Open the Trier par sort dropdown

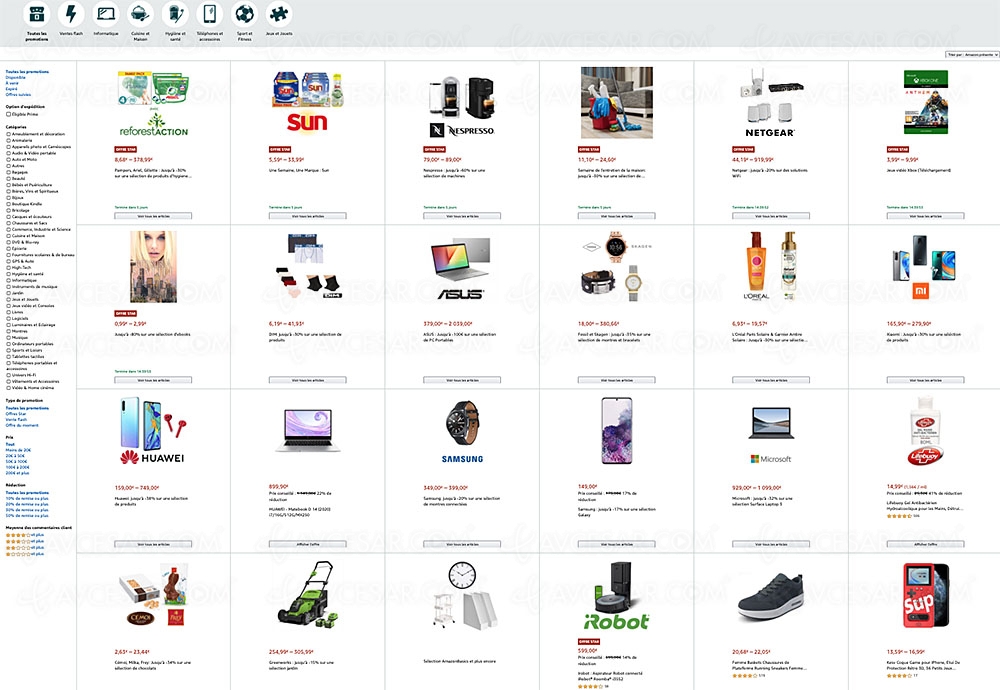[972, 55]
